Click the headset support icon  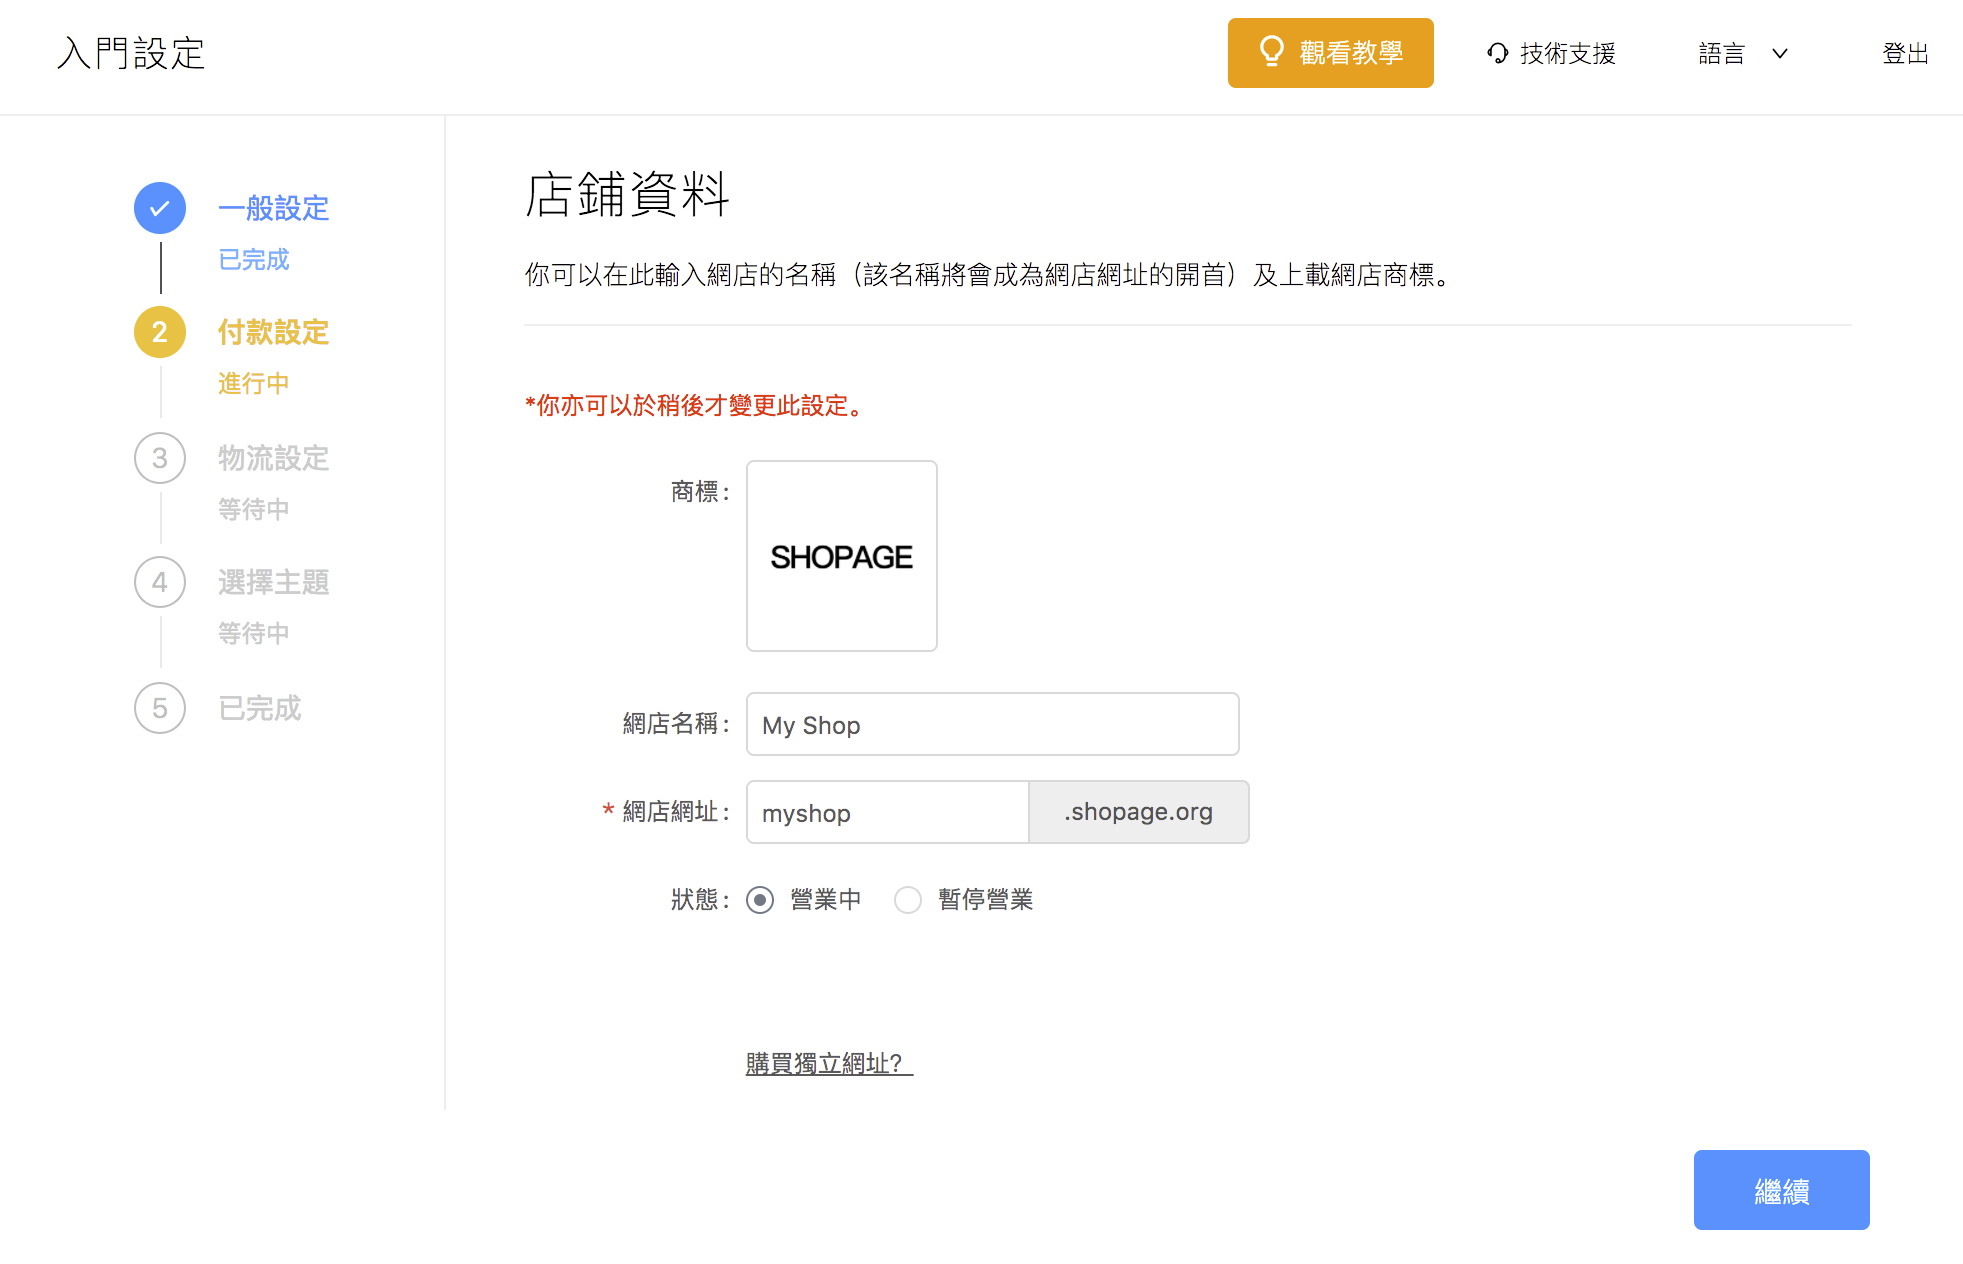(x=1497, y=53)
